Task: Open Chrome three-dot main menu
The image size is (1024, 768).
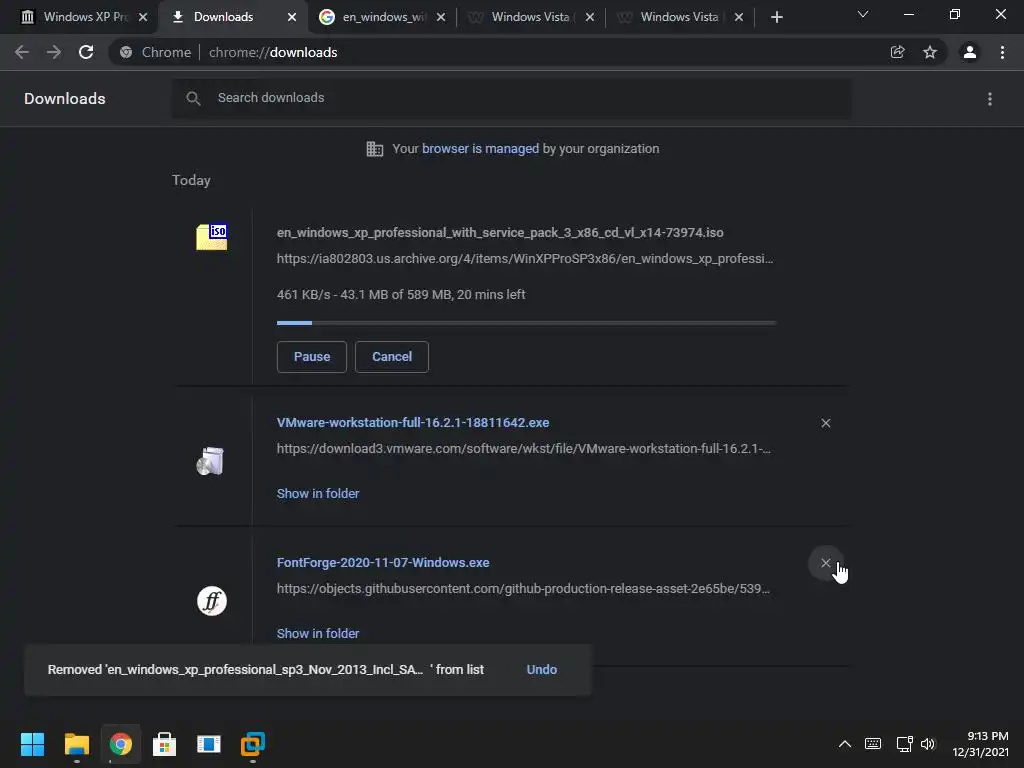Action: 1002,52
